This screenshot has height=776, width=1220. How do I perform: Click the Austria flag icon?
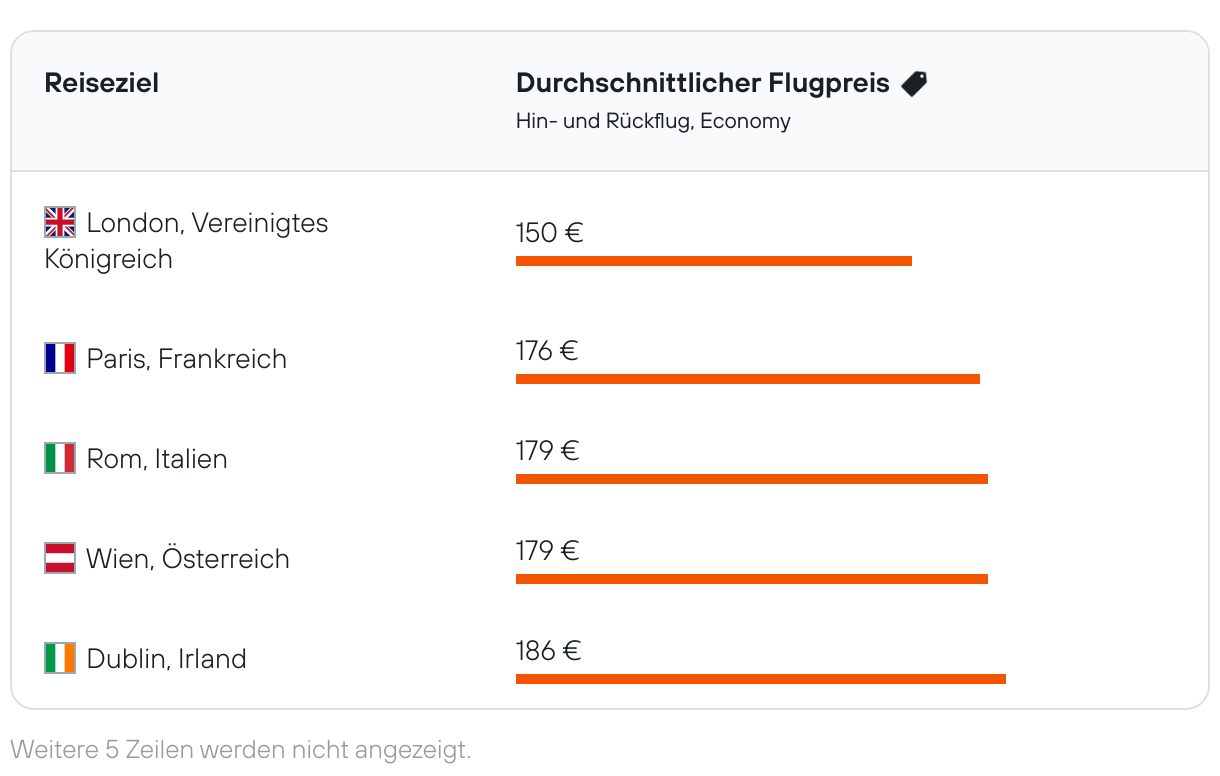60,558
